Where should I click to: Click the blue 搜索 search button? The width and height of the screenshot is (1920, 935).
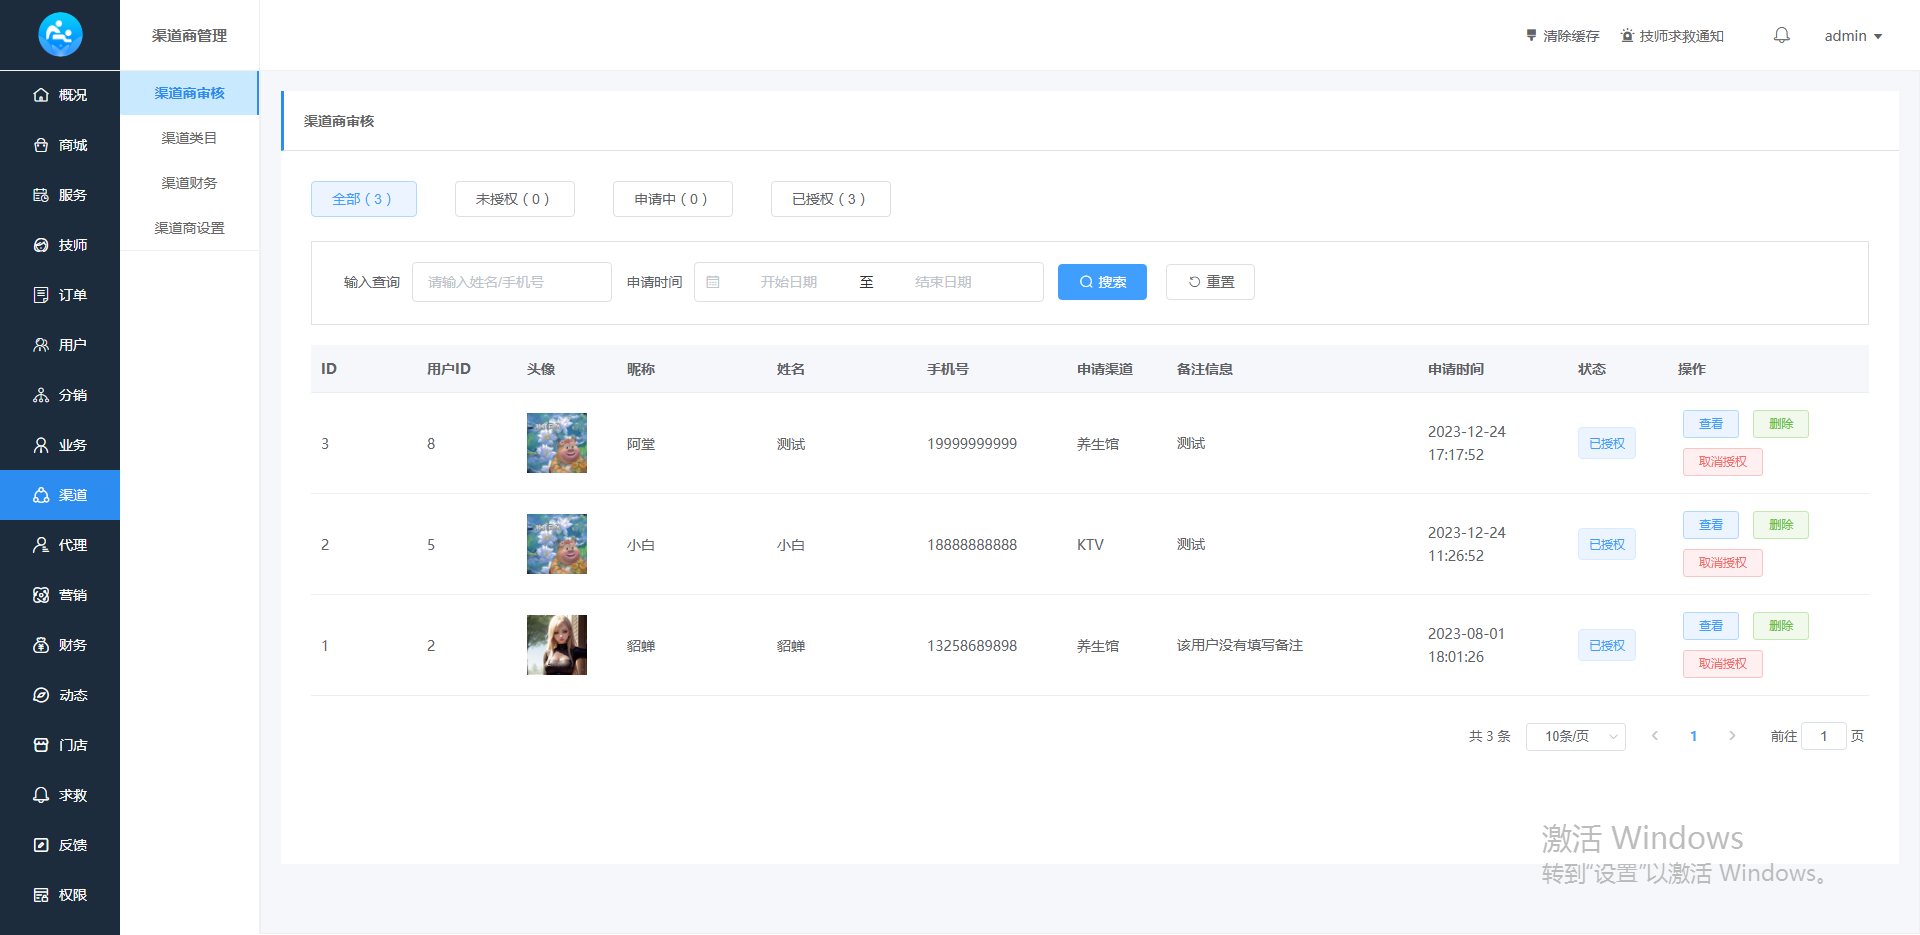point(1102,282)
